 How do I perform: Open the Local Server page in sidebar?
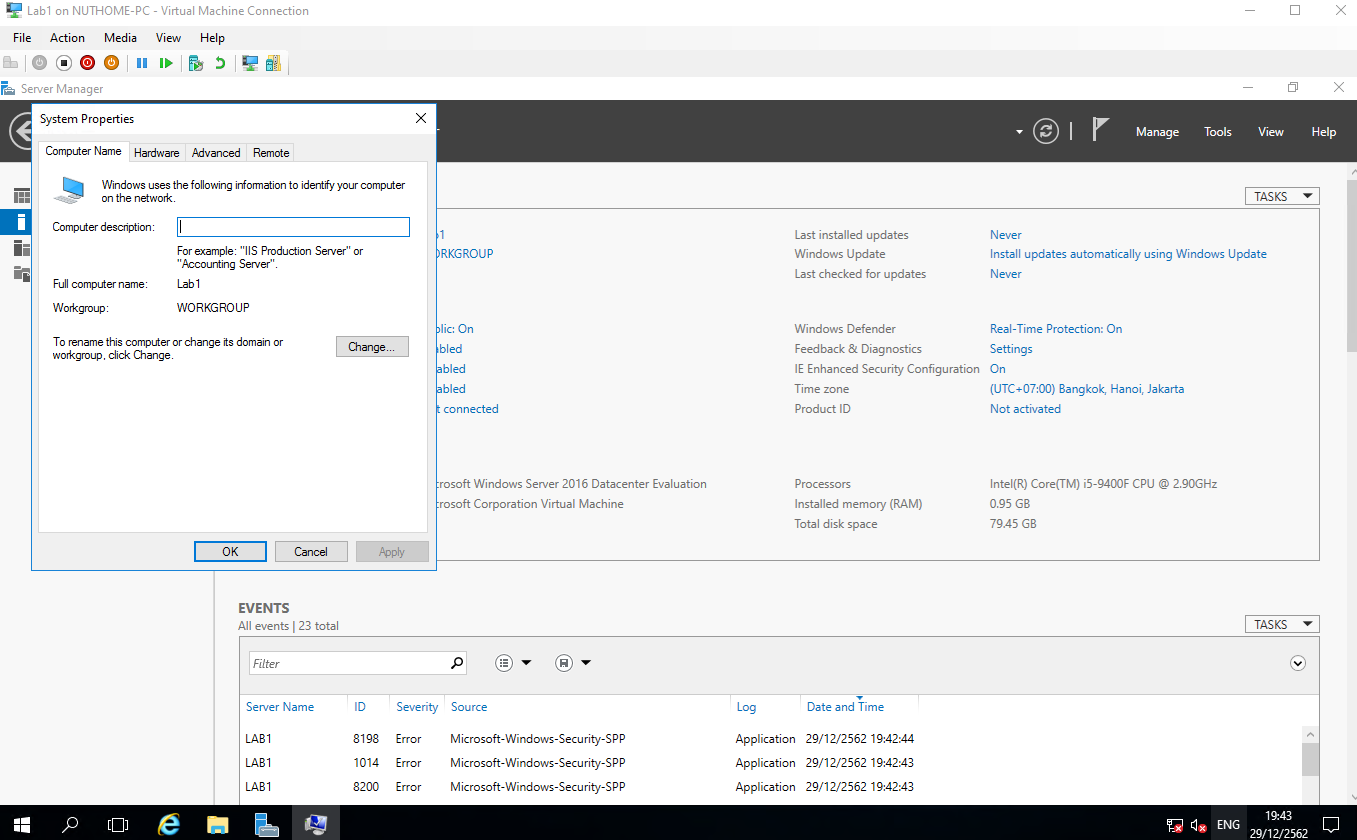click(x=21, y=221)
